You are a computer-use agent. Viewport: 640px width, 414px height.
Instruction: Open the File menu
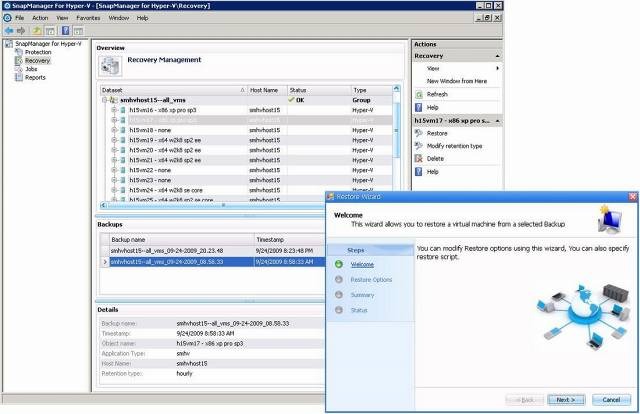click(20, 18)
